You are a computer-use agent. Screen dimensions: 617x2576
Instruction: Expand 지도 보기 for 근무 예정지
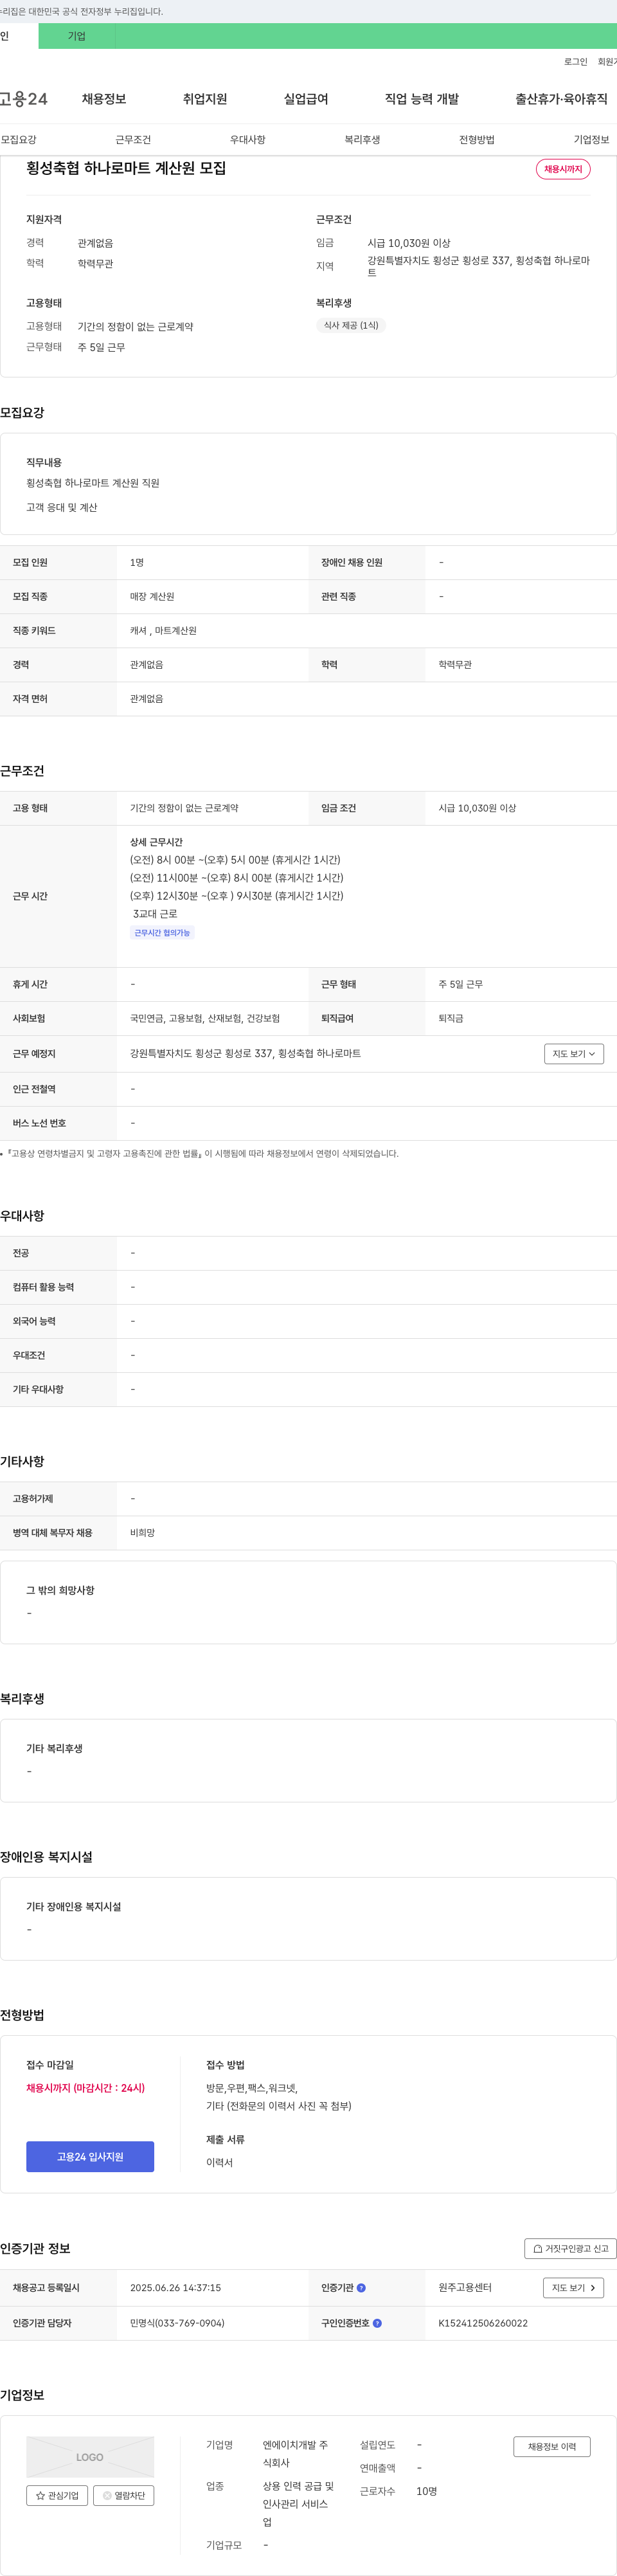click(574, 1053)
